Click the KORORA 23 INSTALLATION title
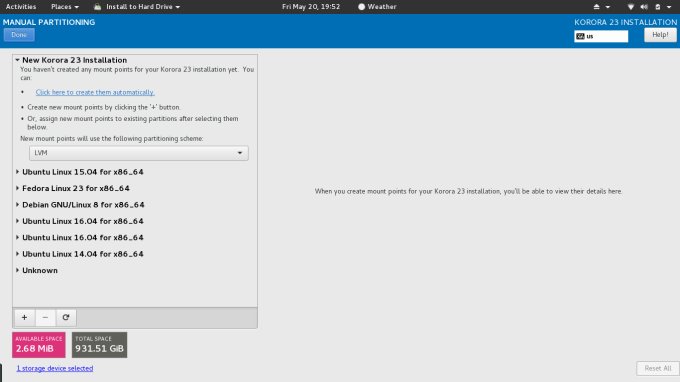This screenshot has width=680, height=382. (625, 22)
